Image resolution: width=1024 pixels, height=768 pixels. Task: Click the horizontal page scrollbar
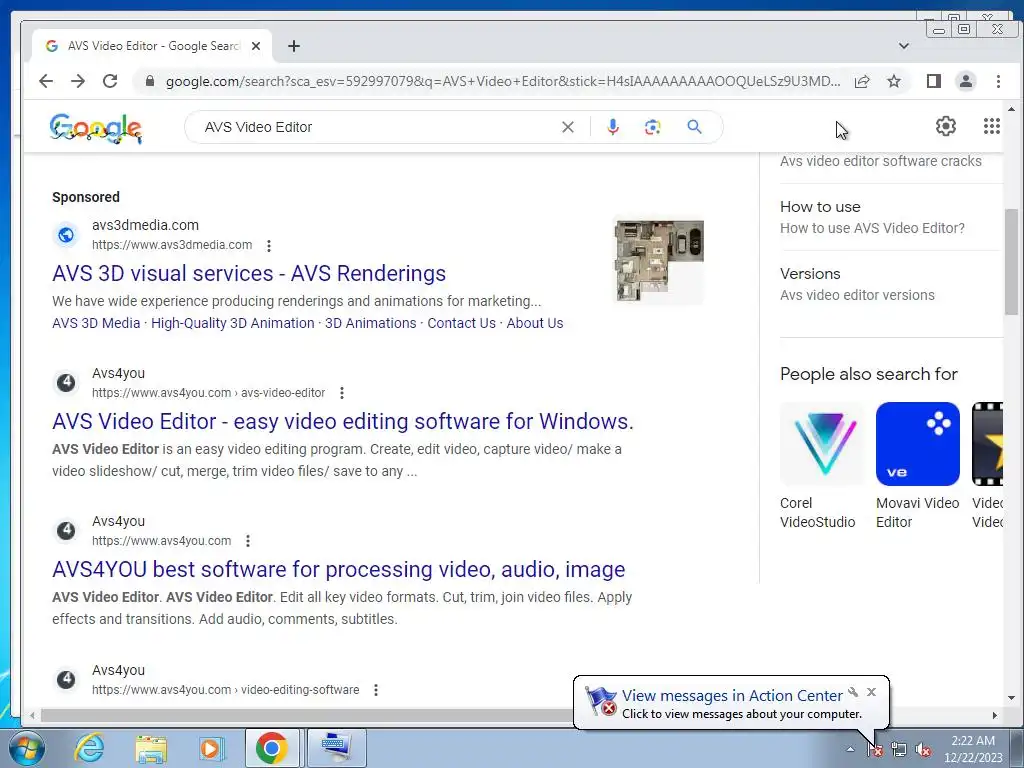point(306,715)
